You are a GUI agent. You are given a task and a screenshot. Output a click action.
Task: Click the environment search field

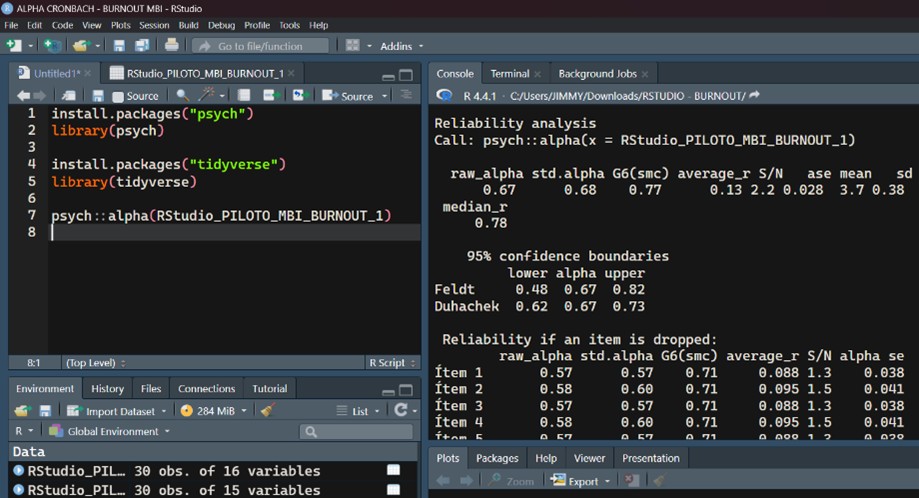click(356, 432)
